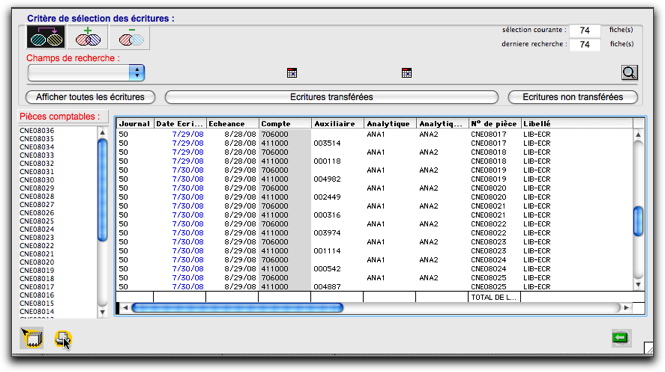Select CNE08032 in the pieces list
Screen dimensions: 665x372
[37, 163]
